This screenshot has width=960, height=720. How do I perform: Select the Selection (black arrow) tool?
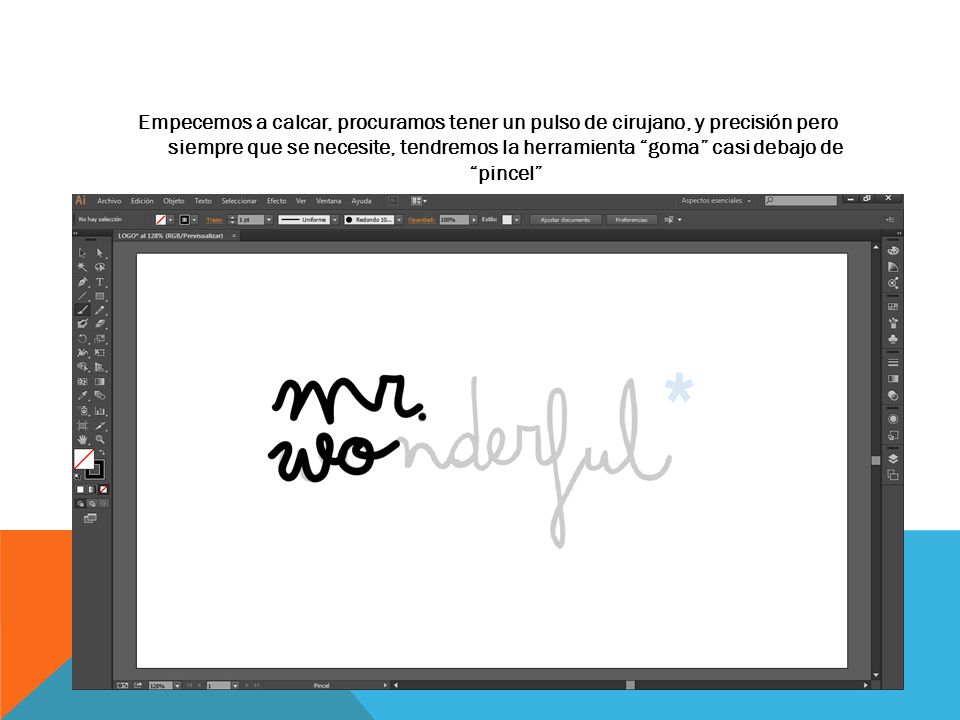[83, 253]
